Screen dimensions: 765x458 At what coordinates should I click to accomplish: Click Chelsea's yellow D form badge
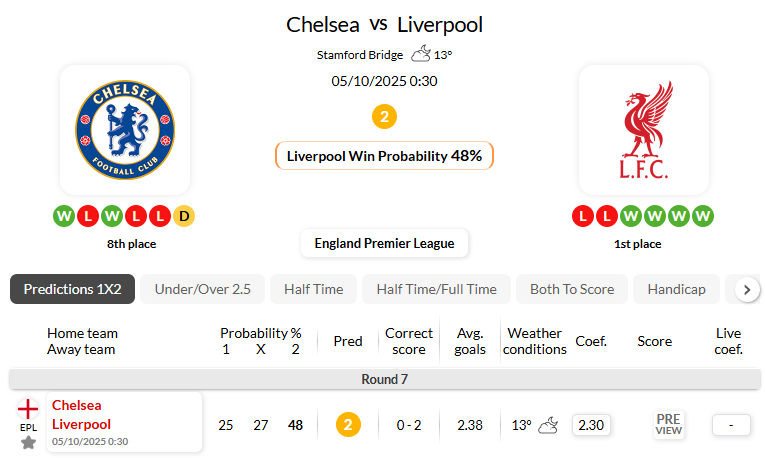coord(184,215)
